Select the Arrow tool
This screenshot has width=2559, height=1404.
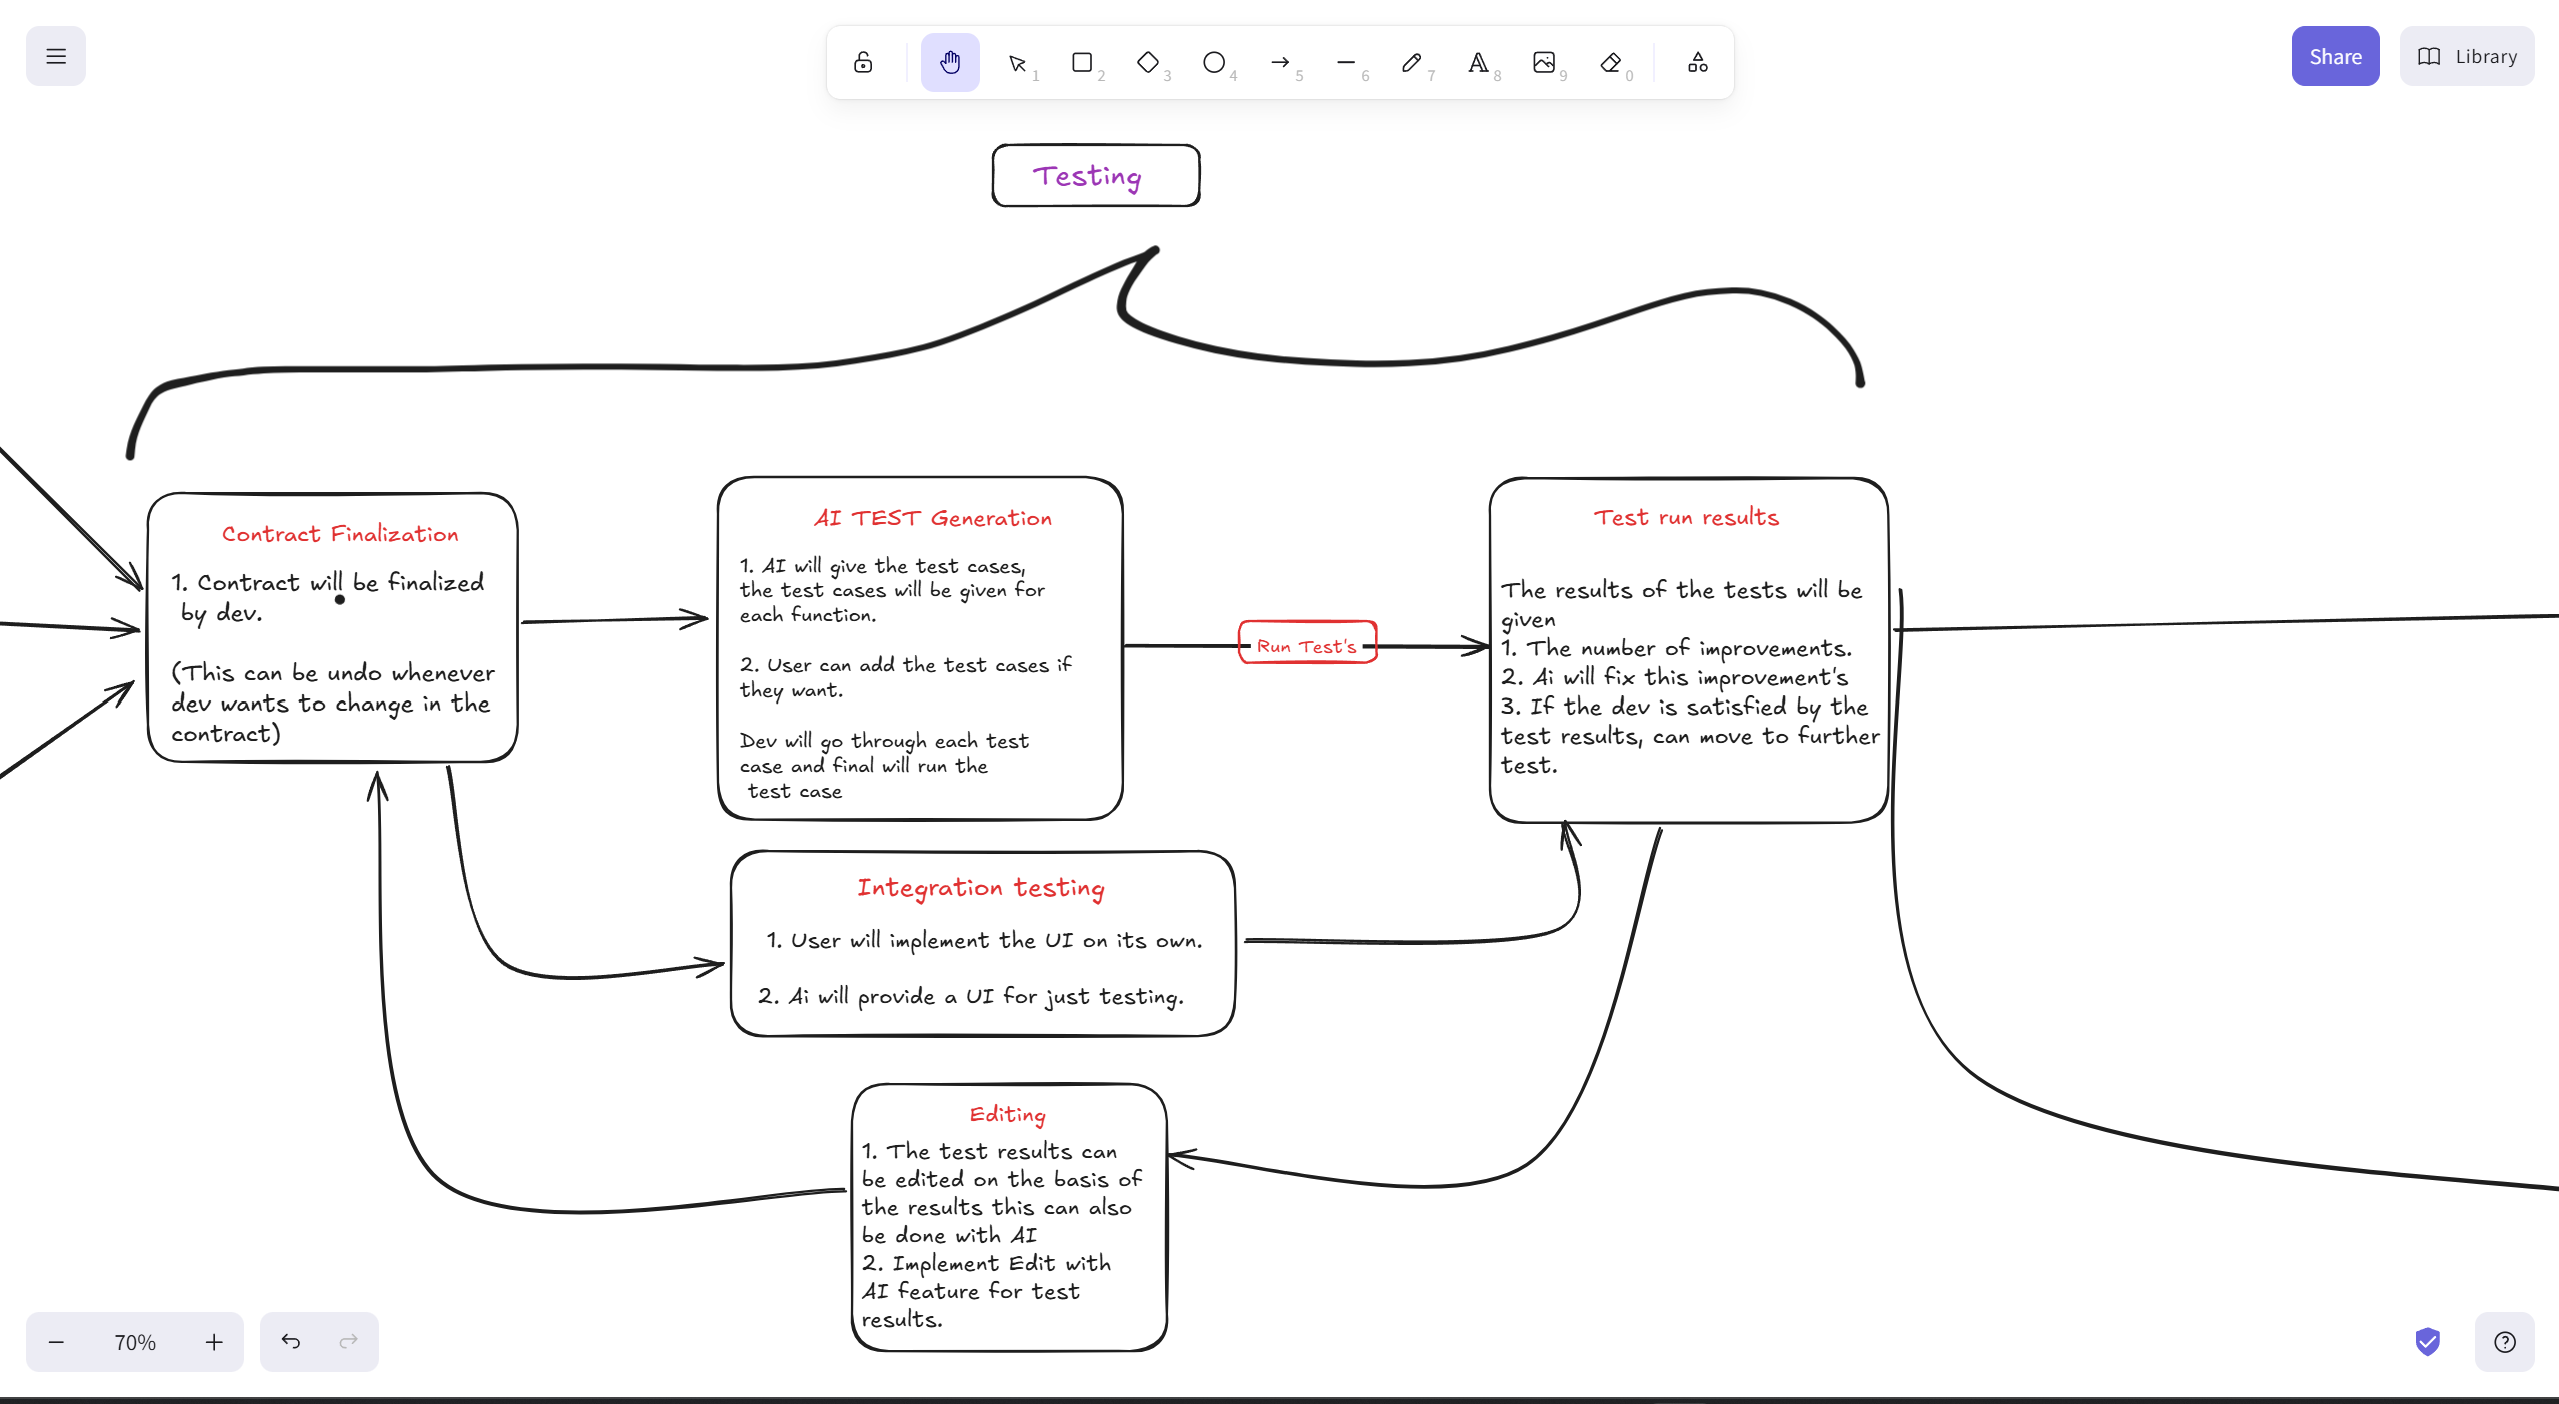coord(1281,62)
